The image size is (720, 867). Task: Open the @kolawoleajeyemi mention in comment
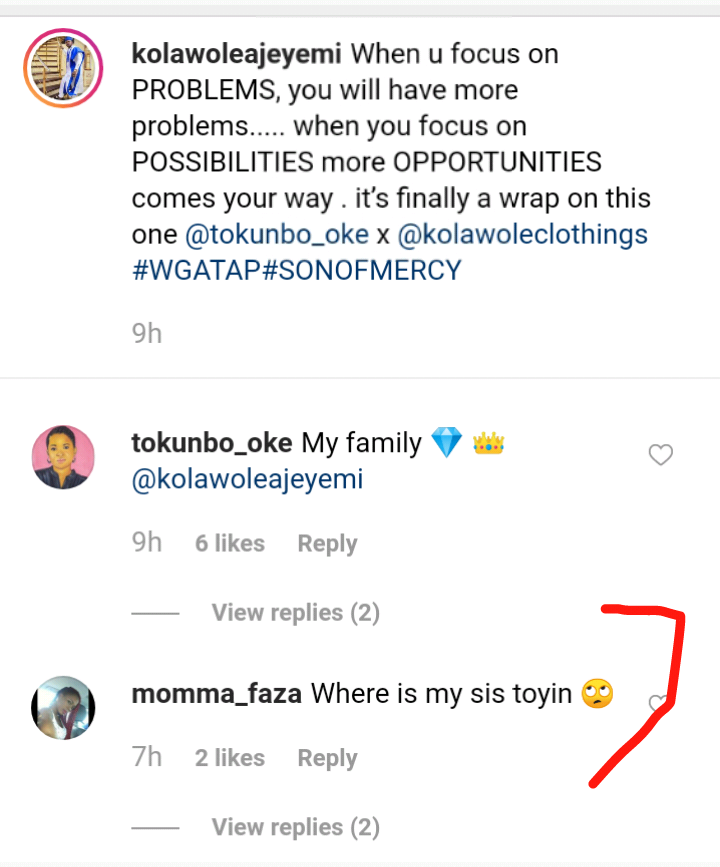[247, 480]
